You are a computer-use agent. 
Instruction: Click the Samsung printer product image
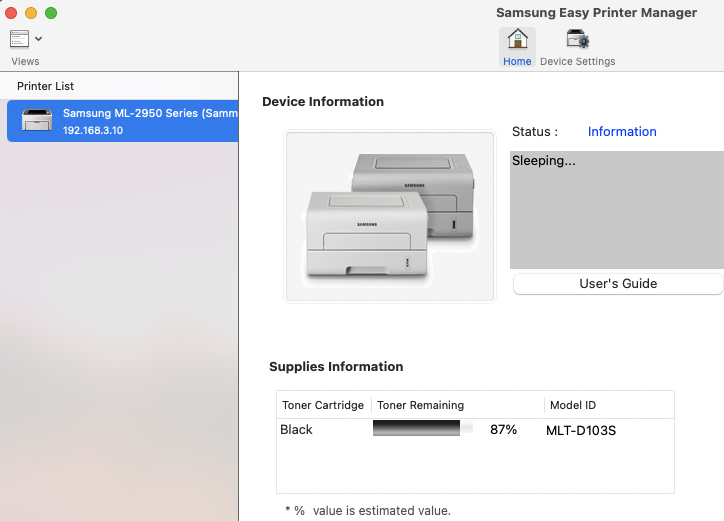tap(390, 216)
